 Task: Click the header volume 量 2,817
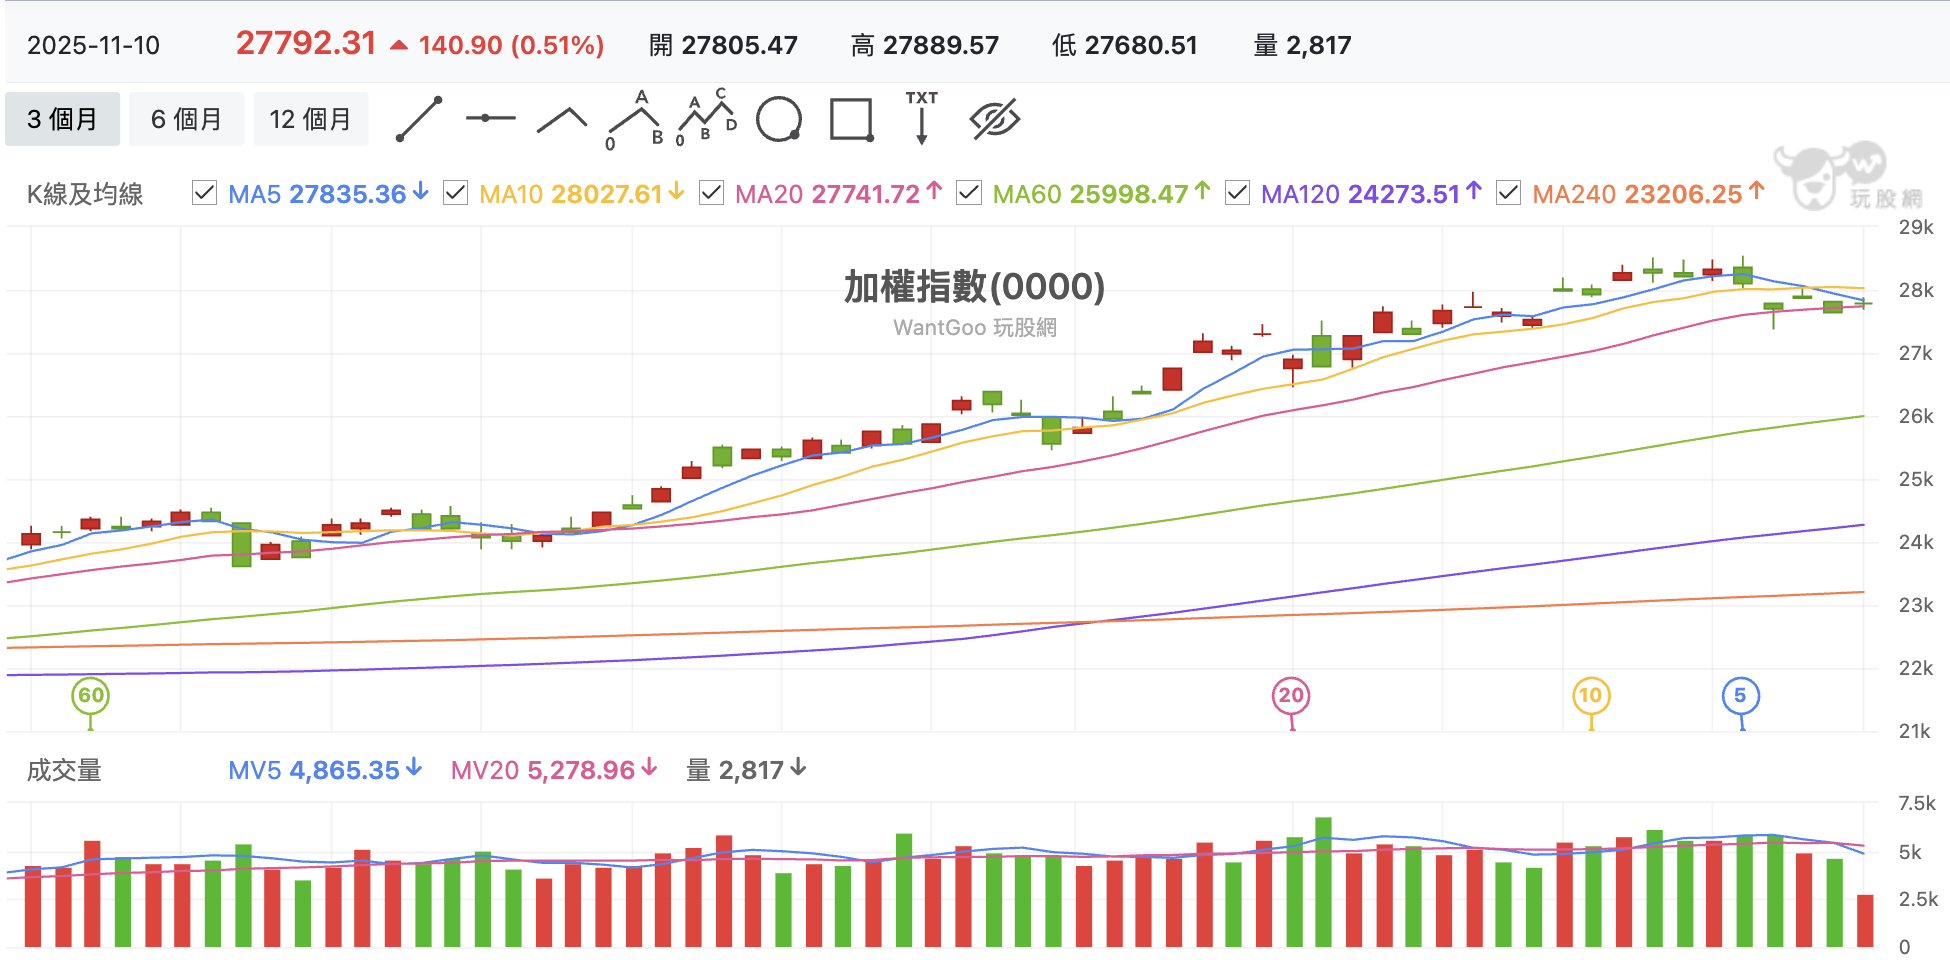(1302, 45)
